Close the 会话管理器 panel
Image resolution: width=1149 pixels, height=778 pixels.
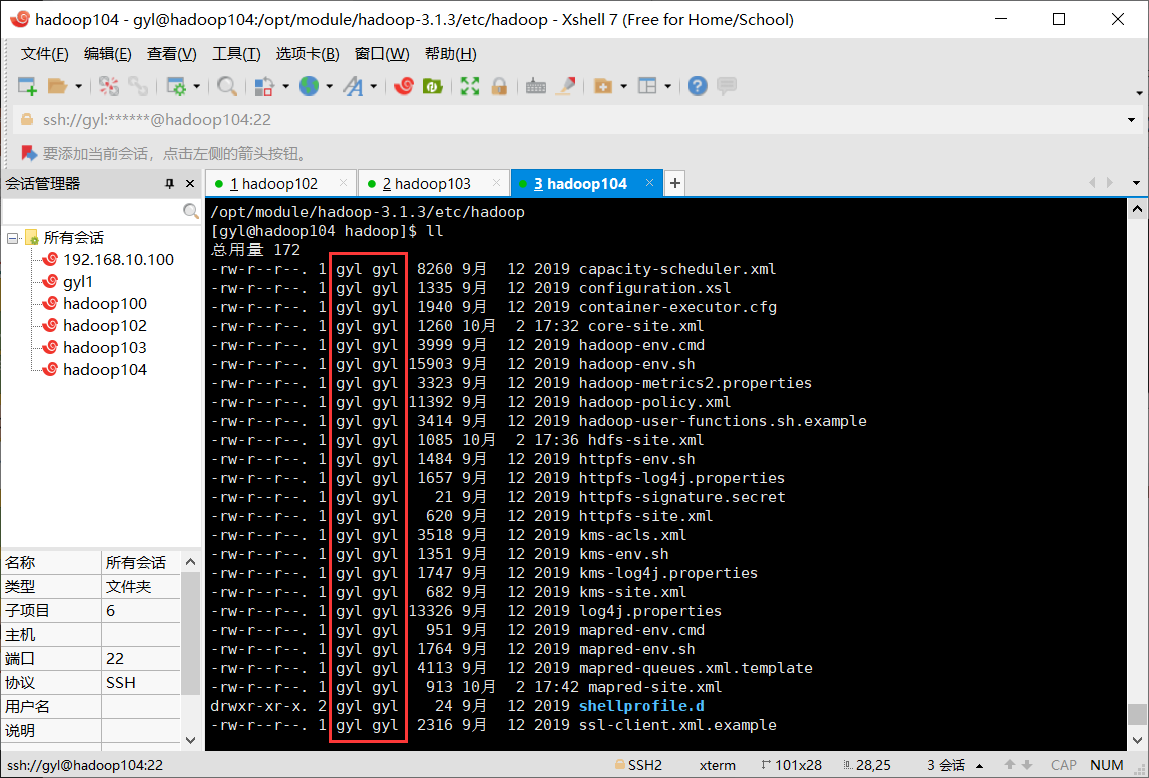[190, 184]
